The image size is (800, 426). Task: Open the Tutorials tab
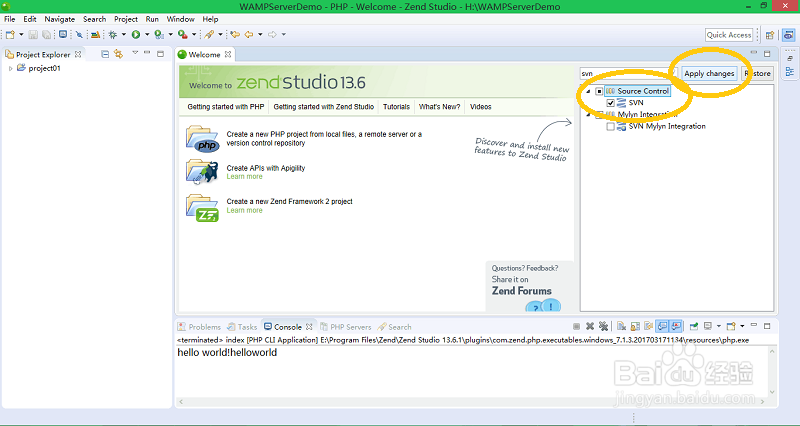(x=396, y=107)
